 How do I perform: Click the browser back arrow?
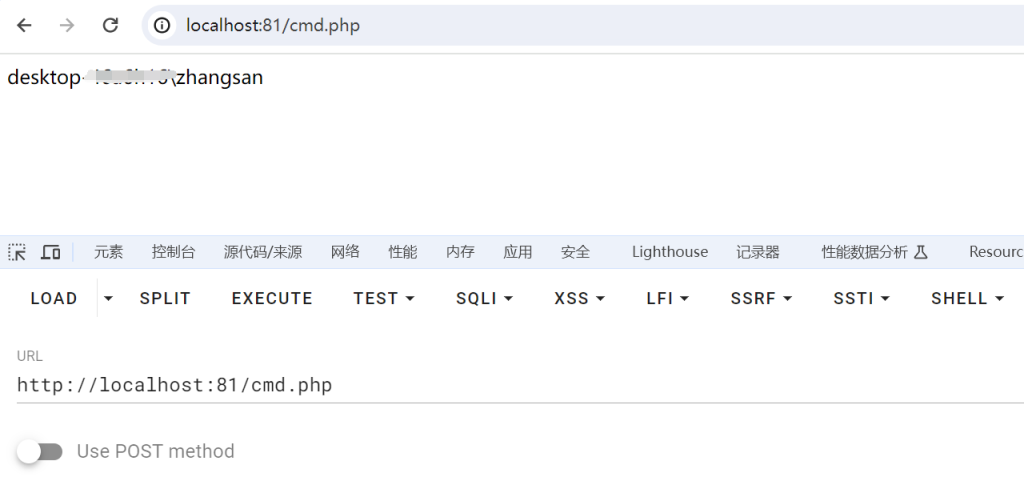24,25
